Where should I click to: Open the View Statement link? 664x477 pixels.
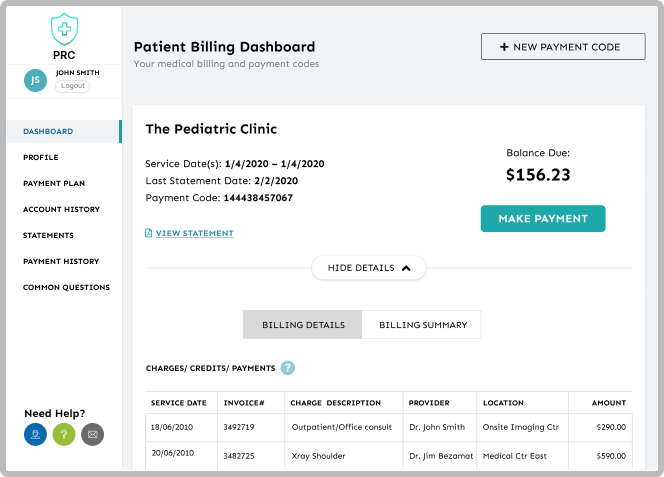(x=194, y=233)
